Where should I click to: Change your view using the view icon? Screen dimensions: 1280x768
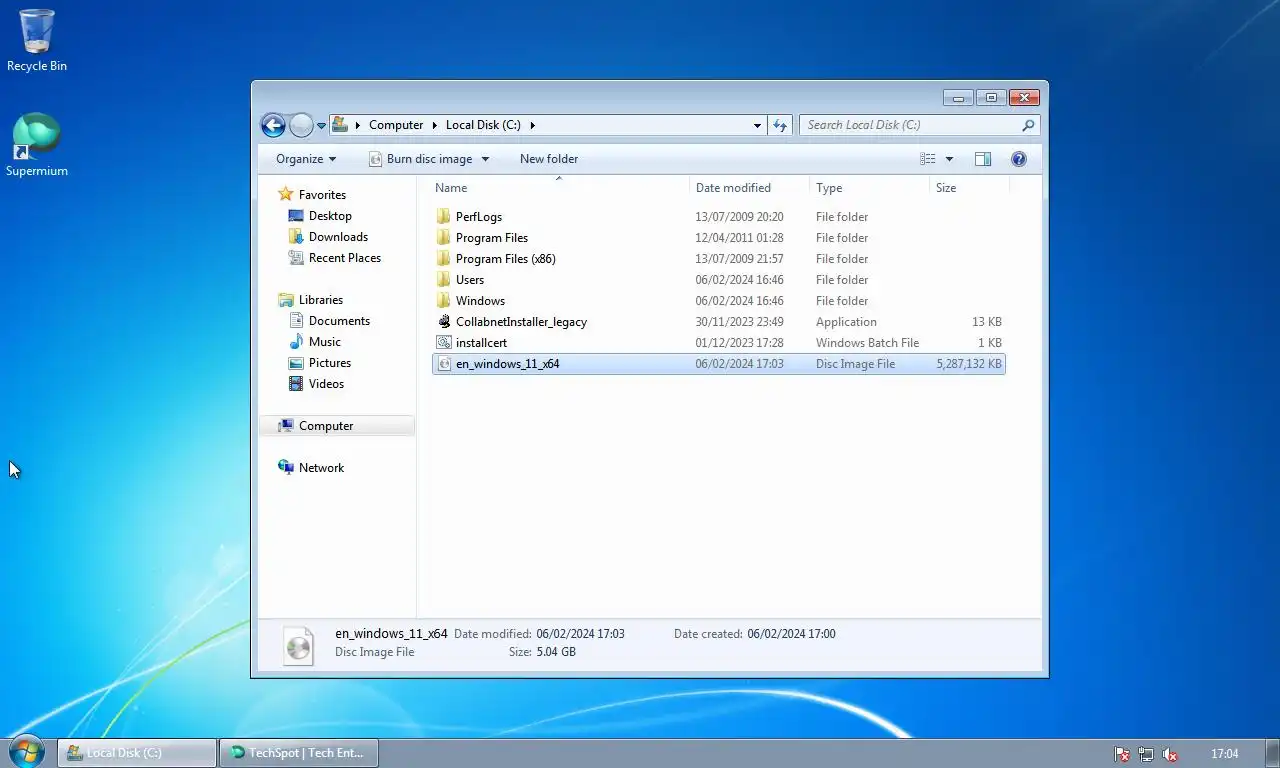[928, 159]
